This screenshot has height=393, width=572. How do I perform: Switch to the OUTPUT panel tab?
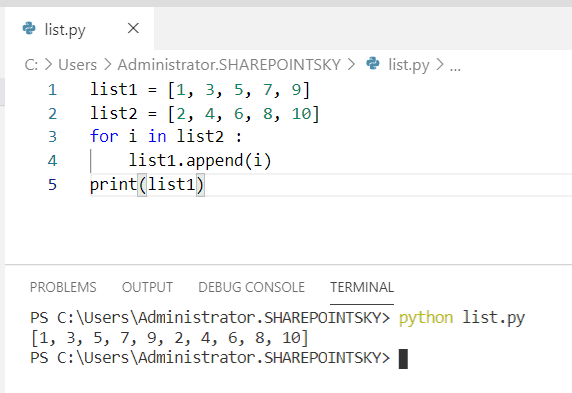147,287
